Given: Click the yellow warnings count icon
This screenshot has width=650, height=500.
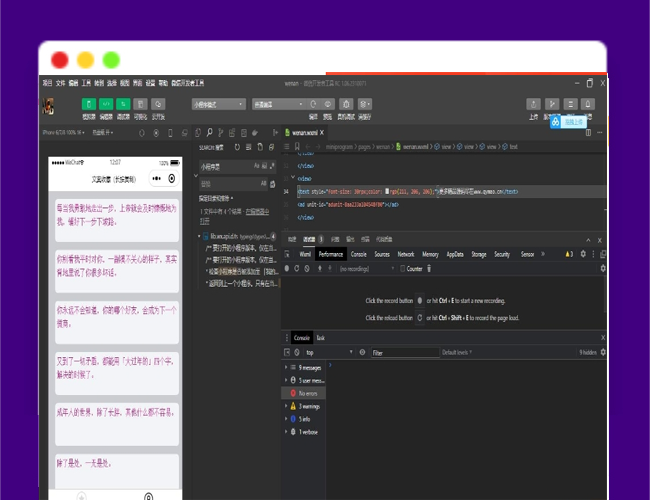Looking at the screenshot, I should (293, 406).
